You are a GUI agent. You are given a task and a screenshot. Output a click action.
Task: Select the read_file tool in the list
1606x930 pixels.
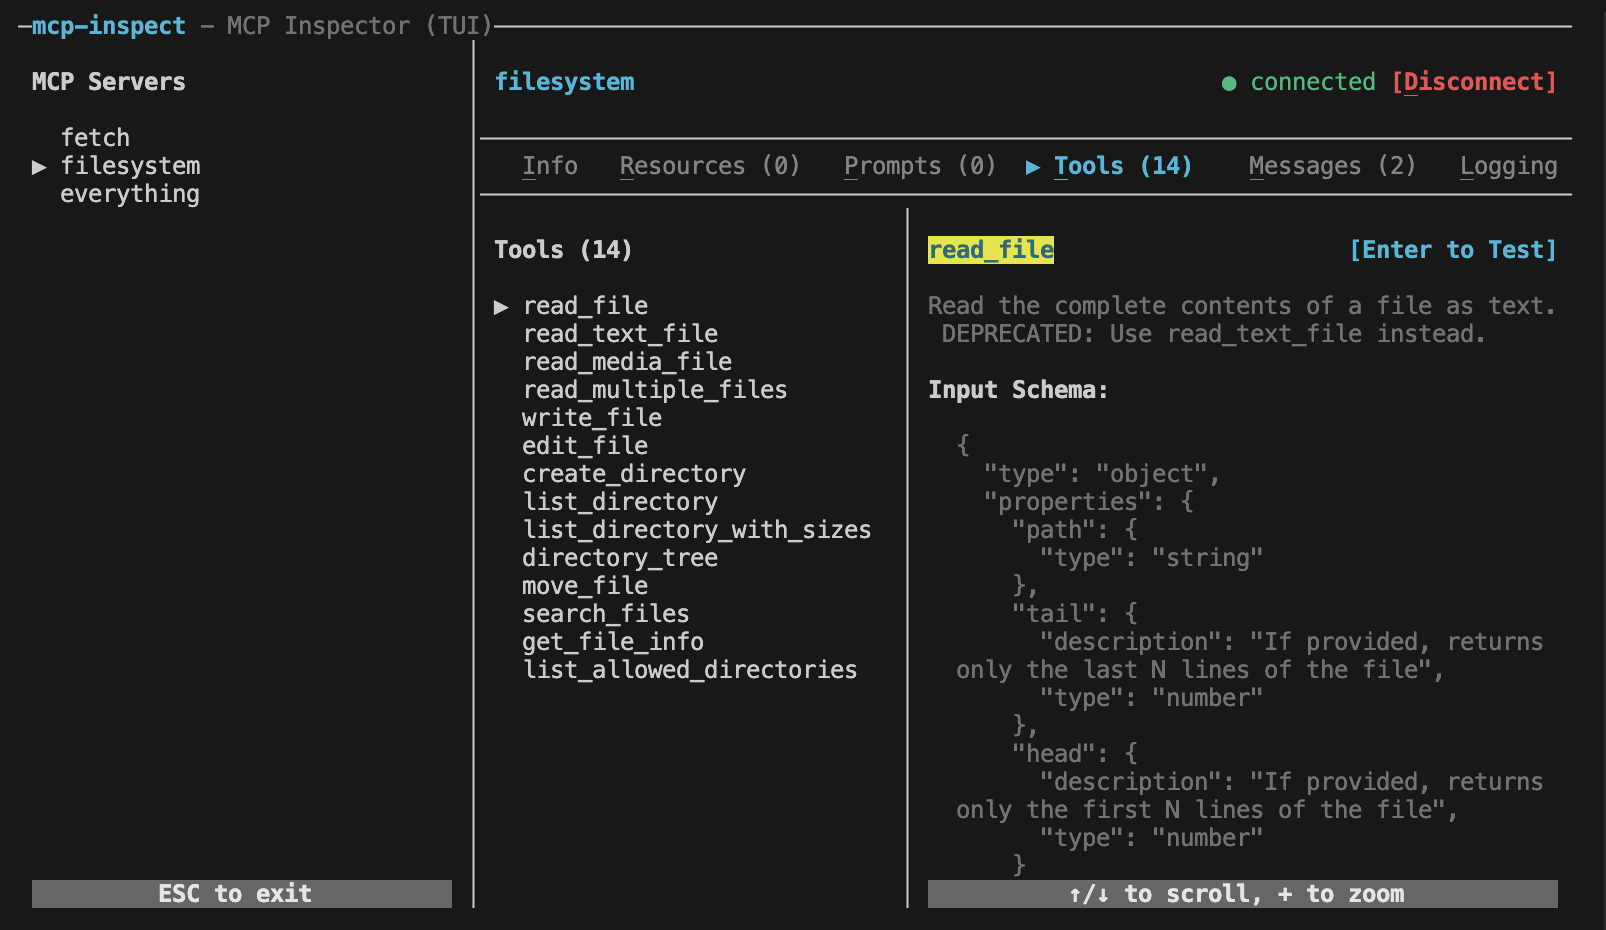click(586, 306)
